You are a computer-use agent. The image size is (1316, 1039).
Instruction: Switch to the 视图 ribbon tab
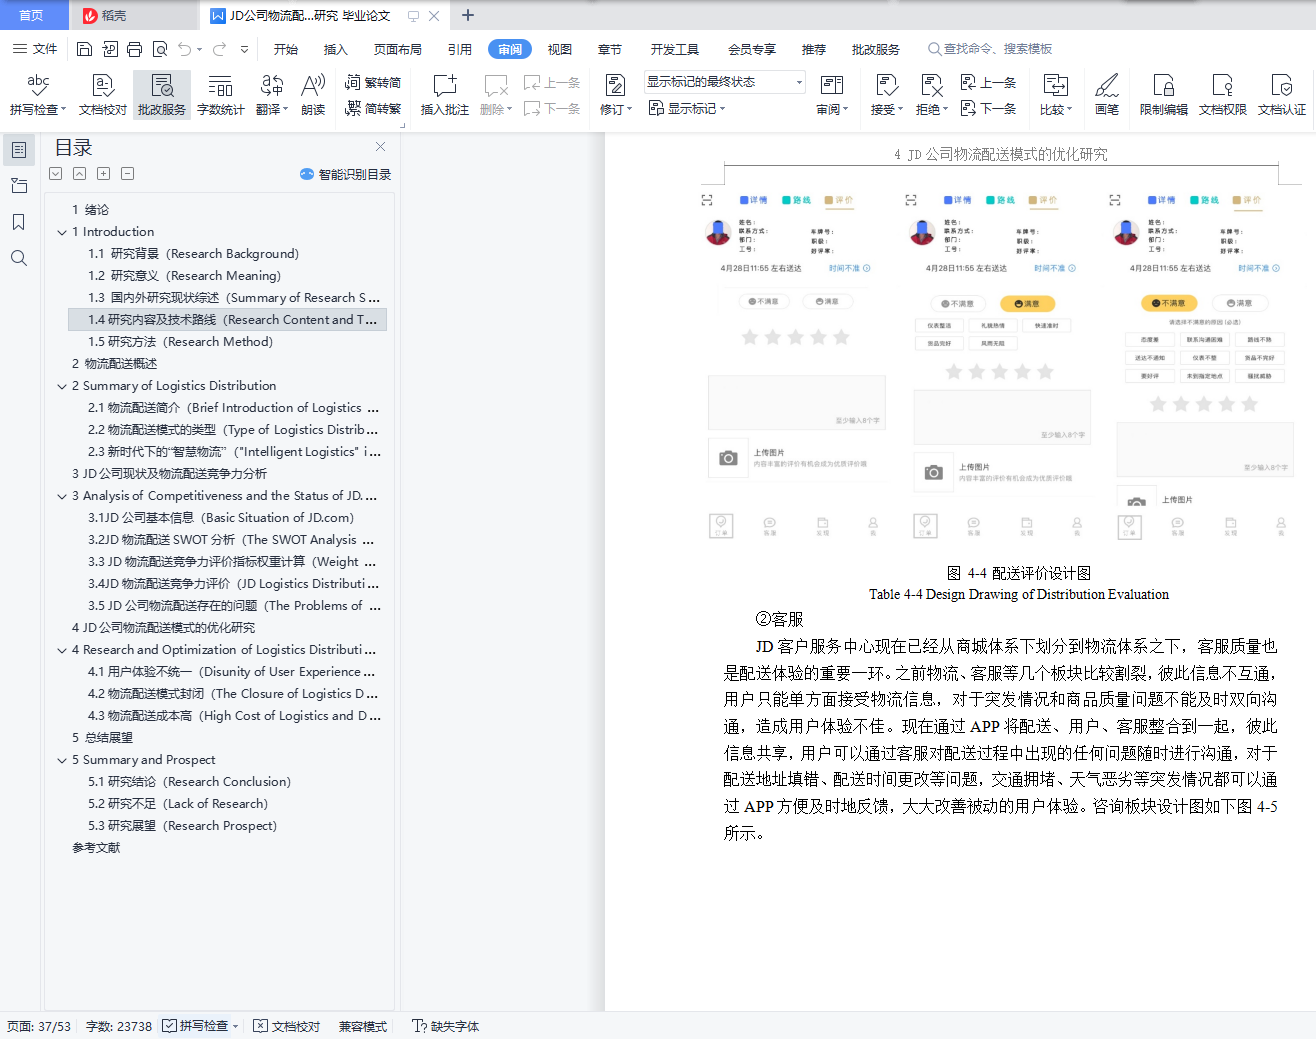click(x=560, y=49)
